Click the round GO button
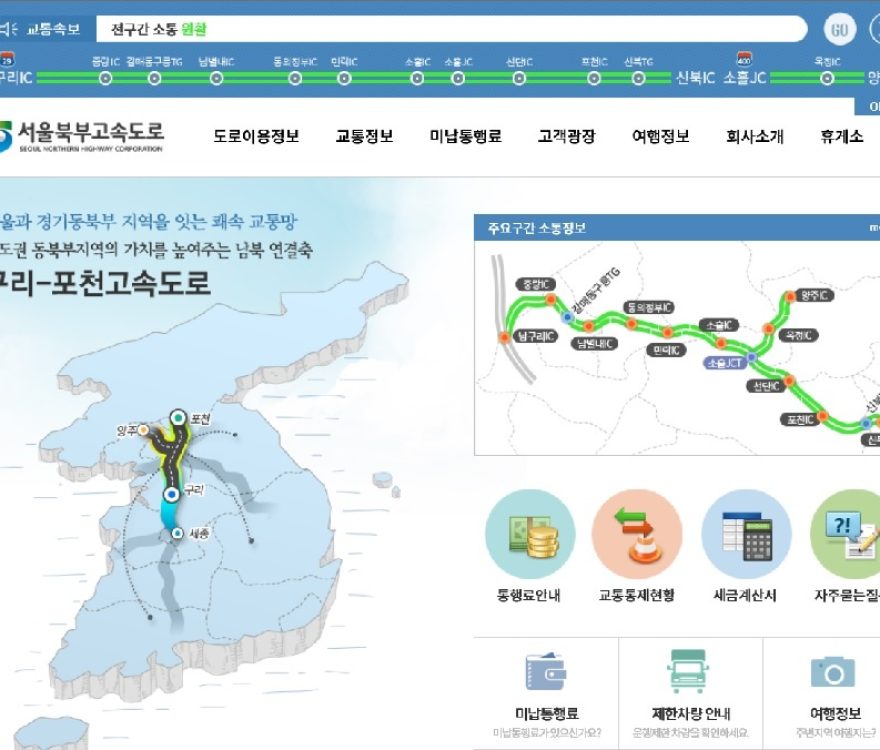This screenshot has height=750, width=880. click(840, 29)
